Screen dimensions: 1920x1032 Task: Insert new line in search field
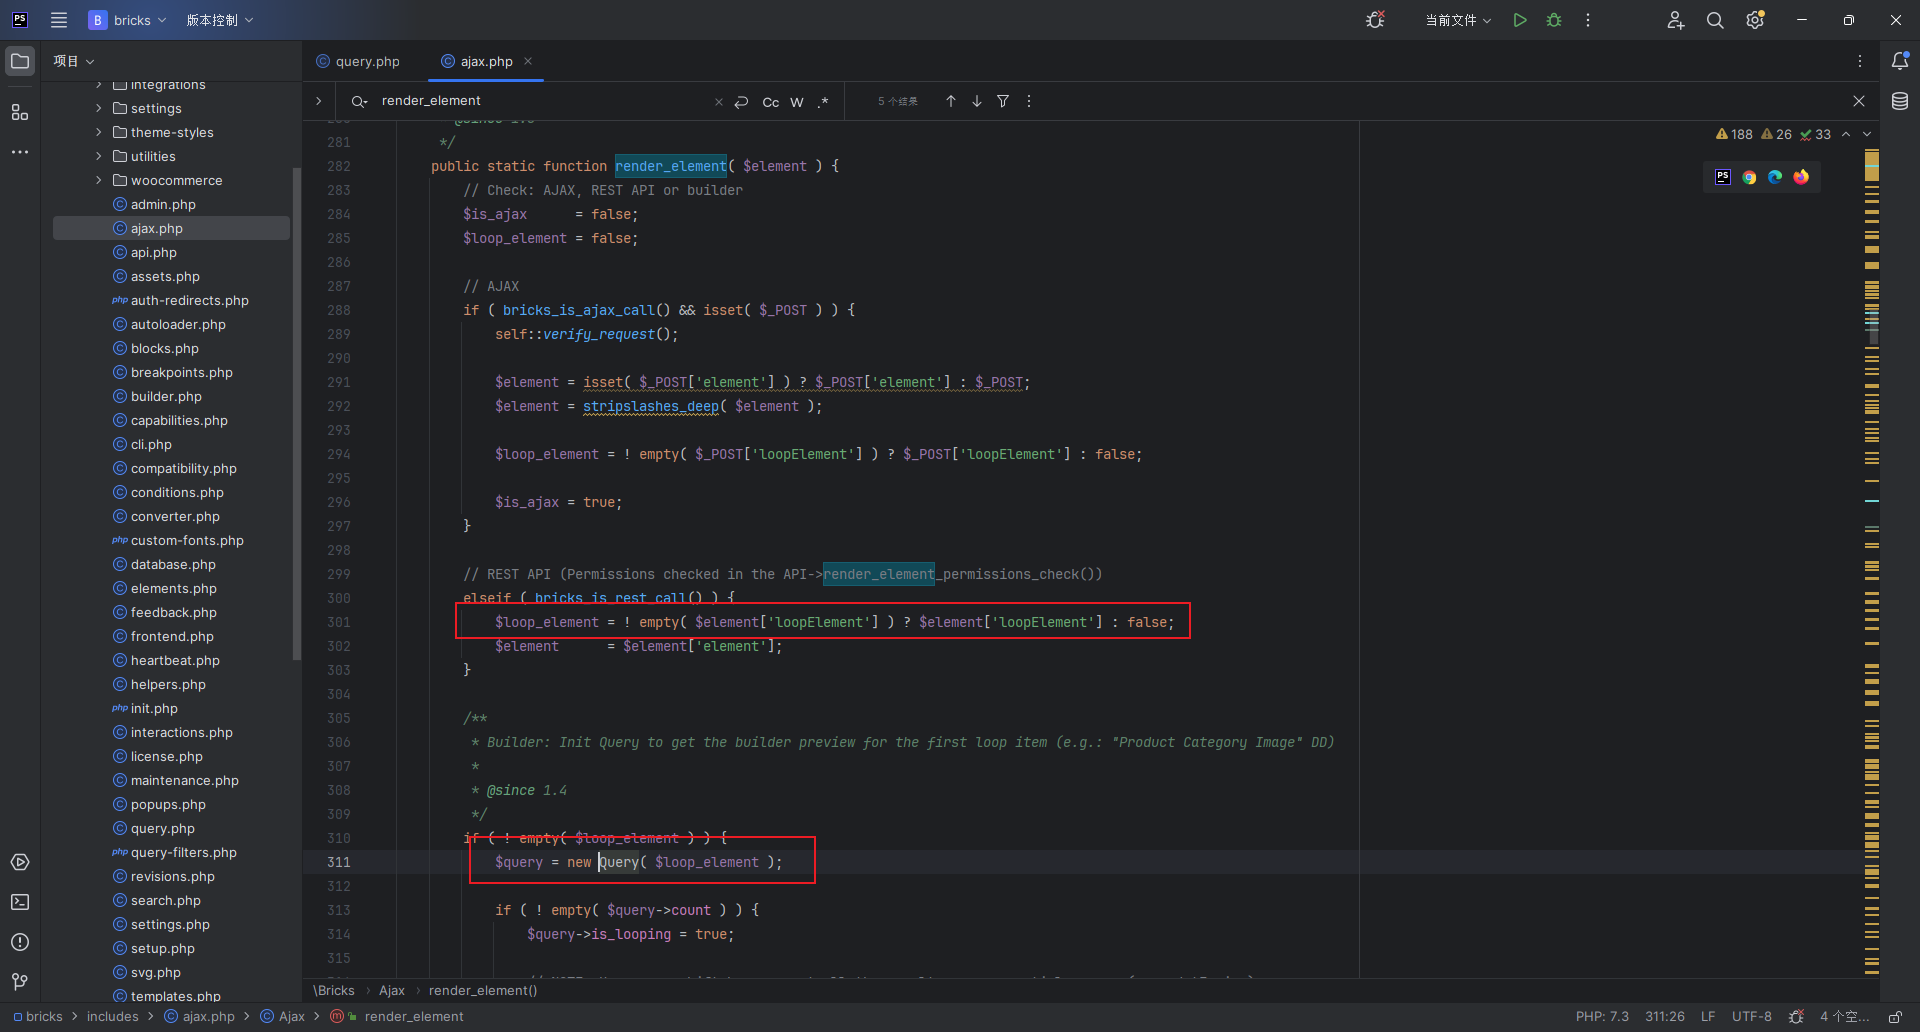[741, 102]
